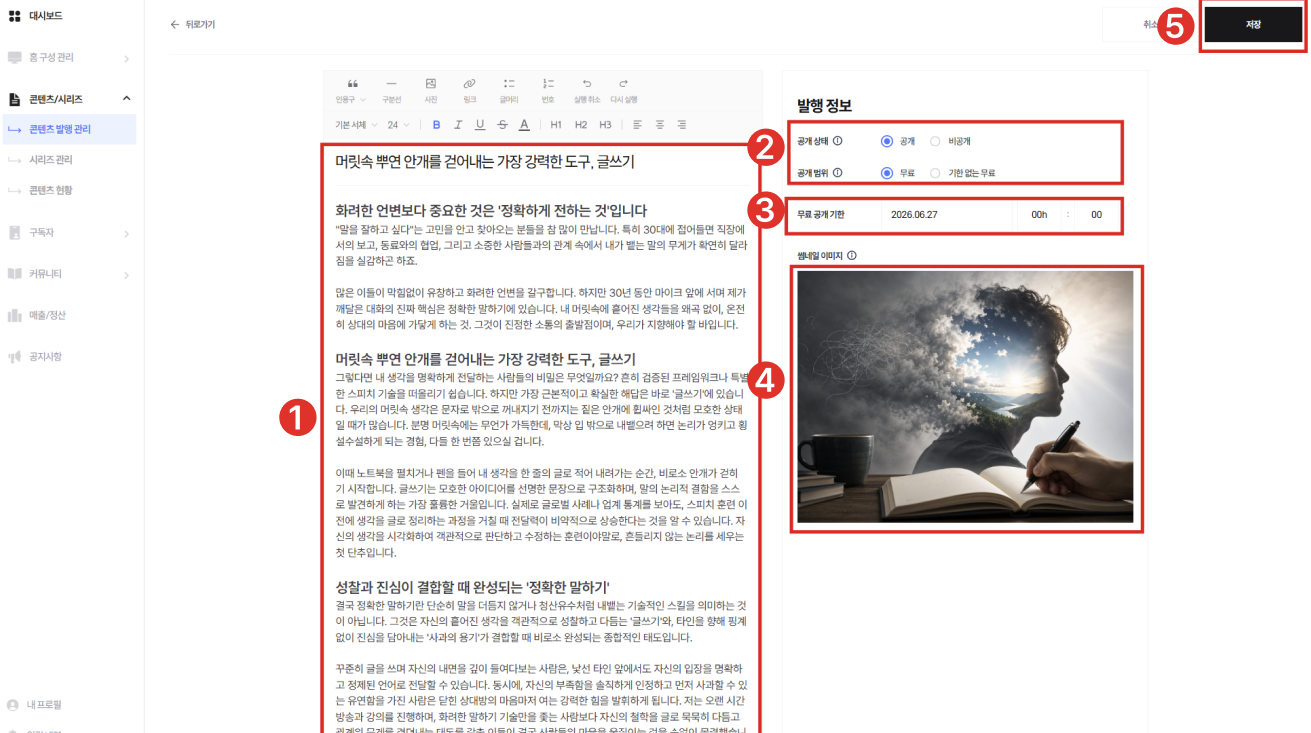Expand the 커뮤니티 menu chevron
This screenshot has width=1311, height=733.
[127, 275]
